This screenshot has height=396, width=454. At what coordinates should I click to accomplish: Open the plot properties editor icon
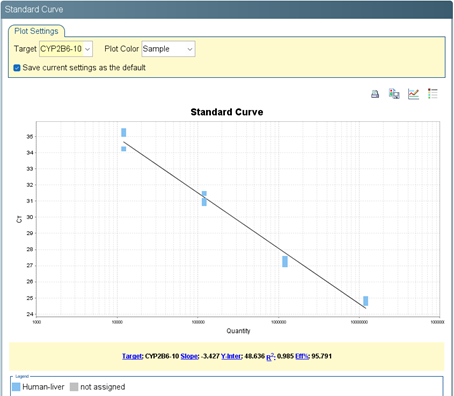click(x=413, y=94)
